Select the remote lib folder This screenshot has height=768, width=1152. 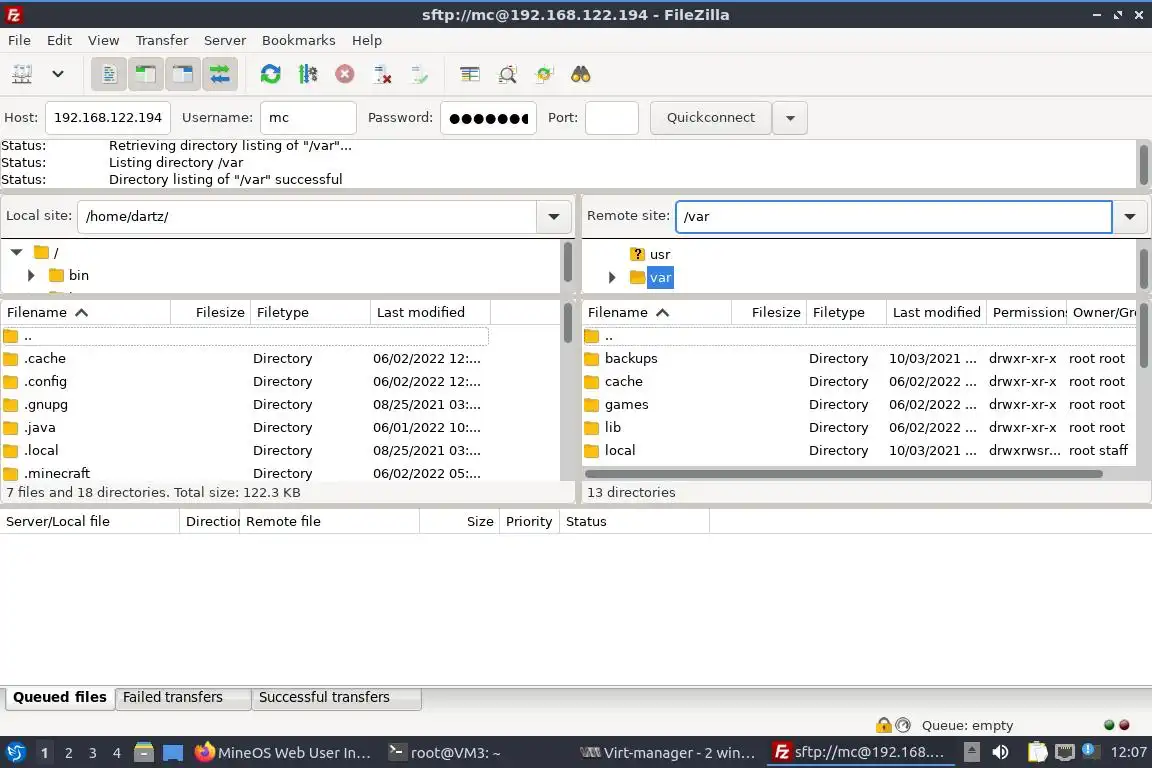pyautogui.click(x=859, y=427)
